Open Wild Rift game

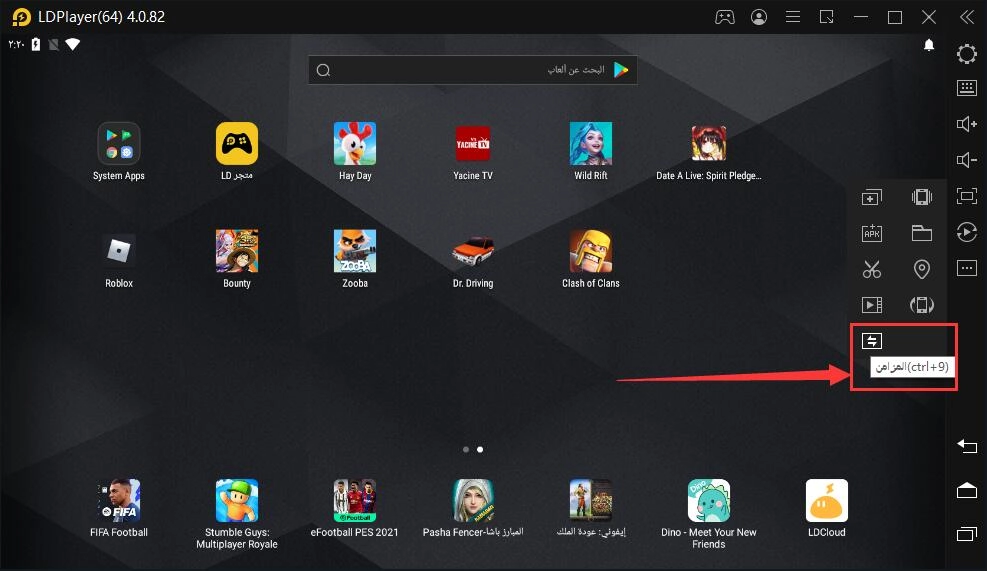pyautogui.click(x=590, y=144)
